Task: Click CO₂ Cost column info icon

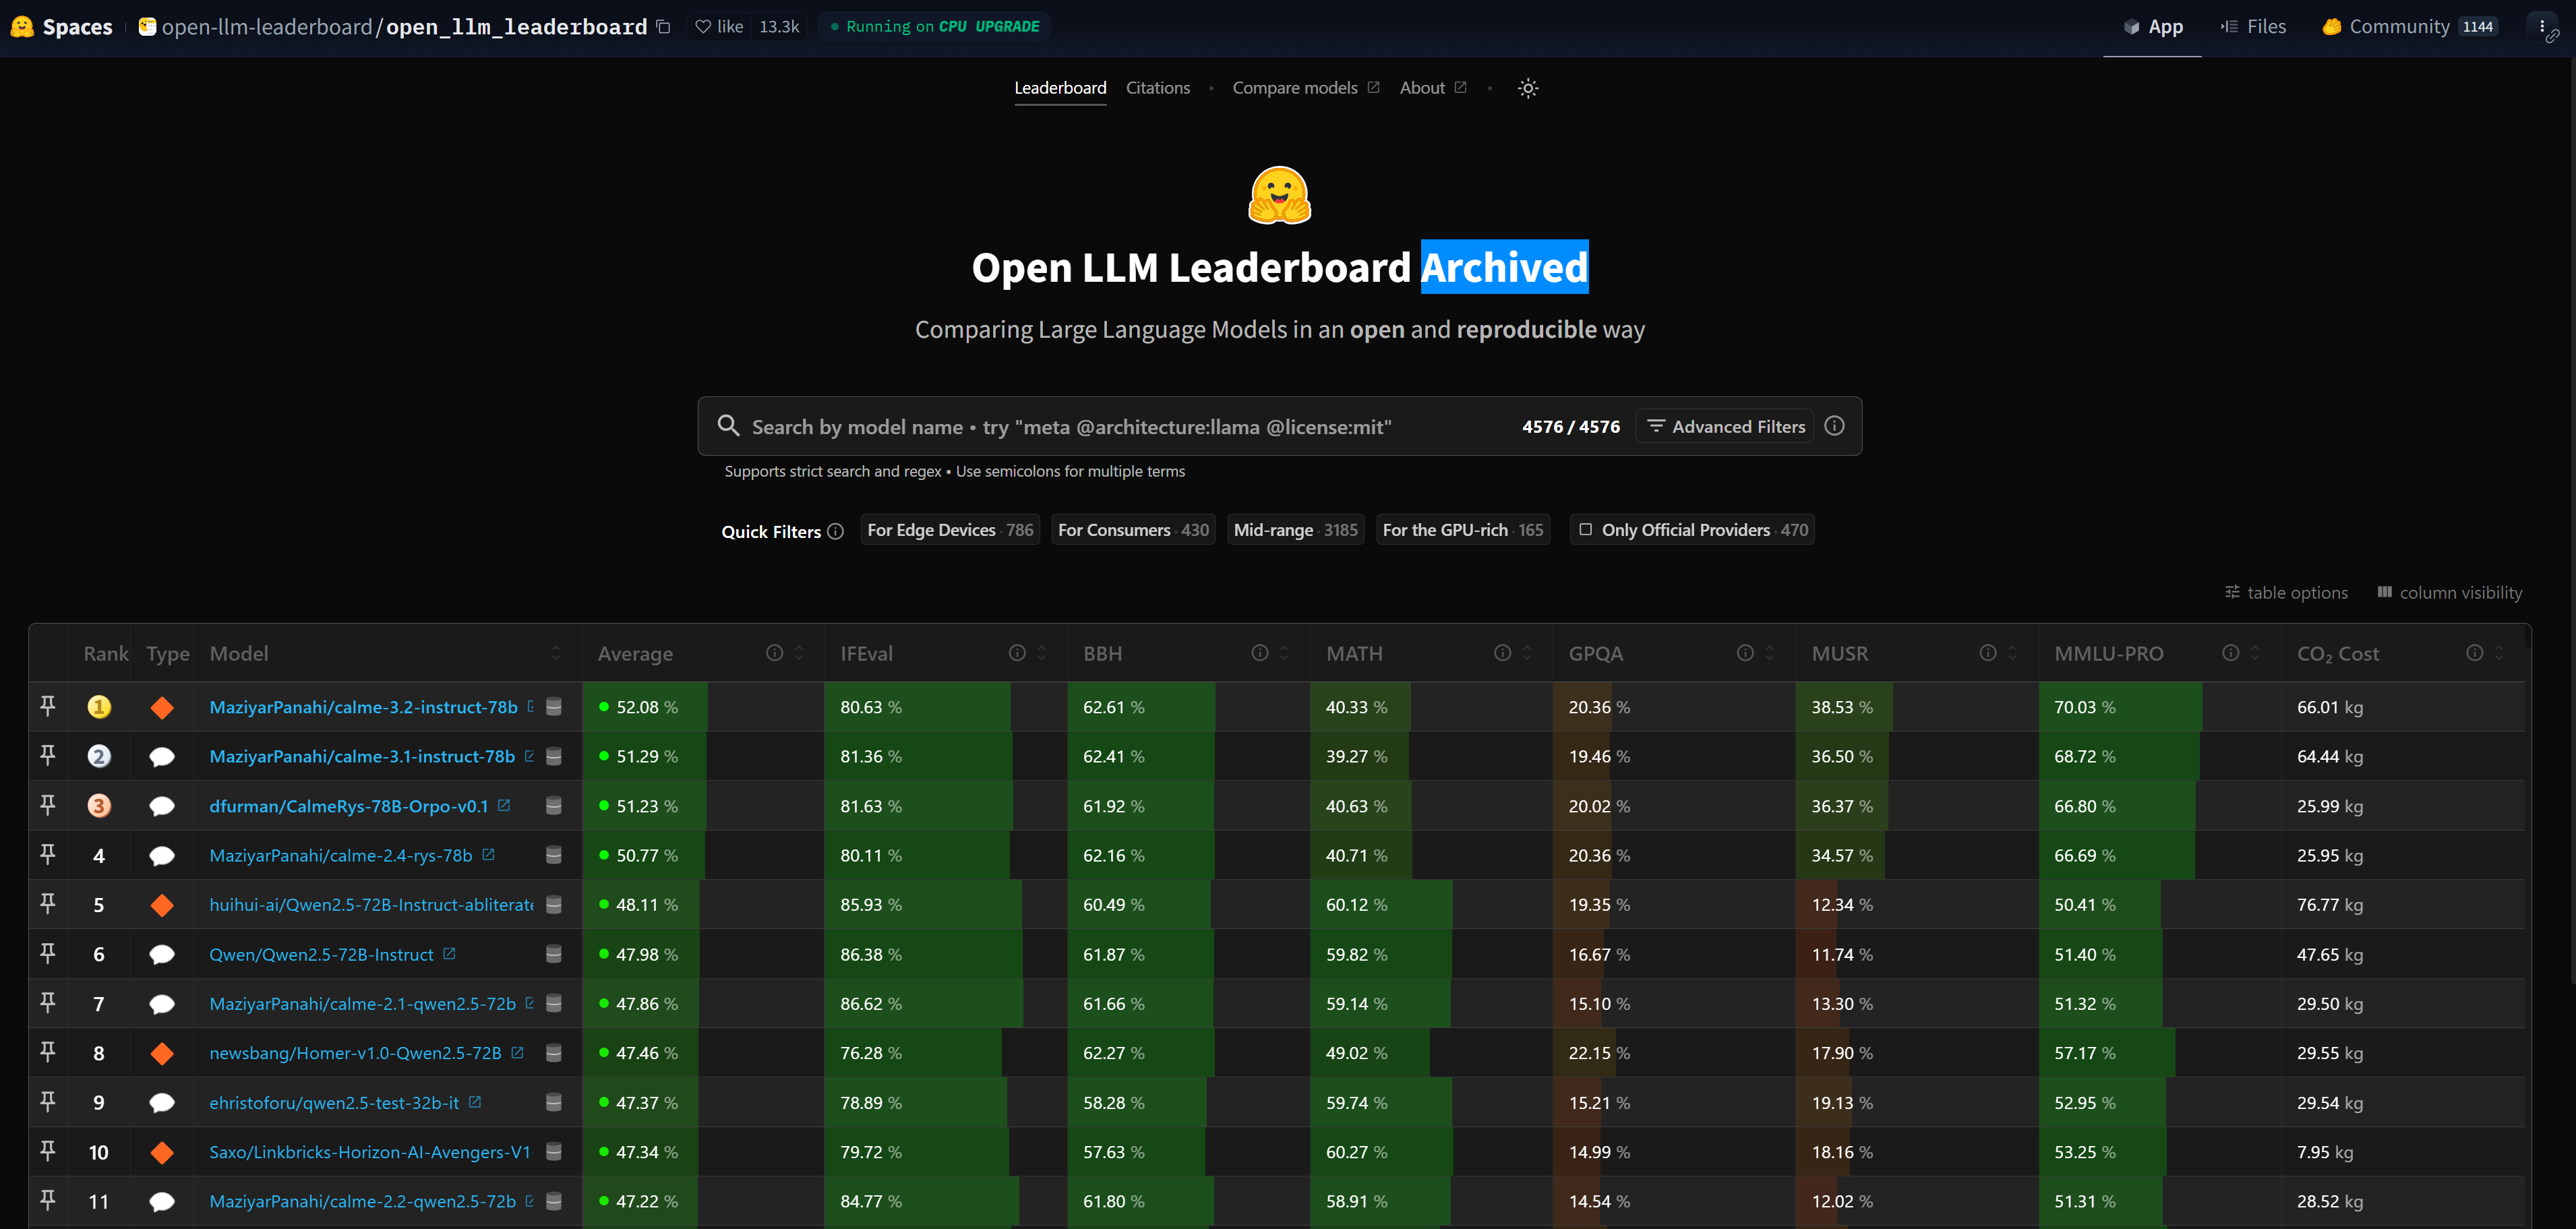Action: (x=2474, y=653)
